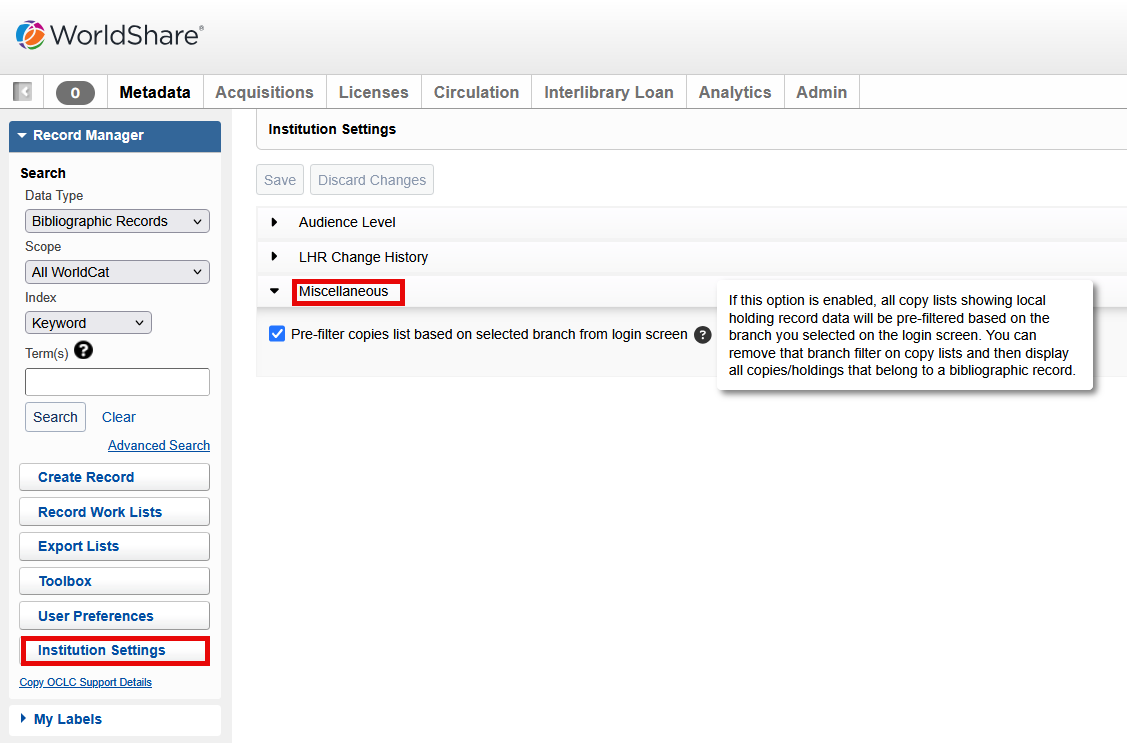The width and height of the screenshot is (1127, 743).
Task: Click inside the Term(s) search field
Action: (117, 382)
